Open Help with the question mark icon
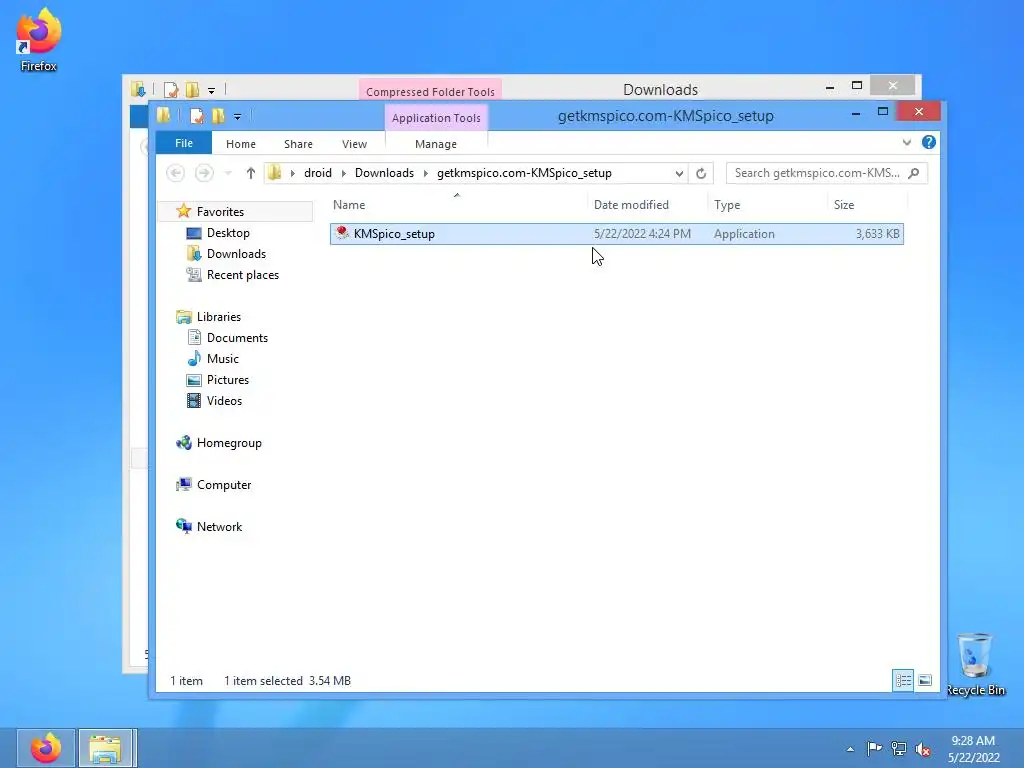1024x768 pixels. (x=929, y=142)
